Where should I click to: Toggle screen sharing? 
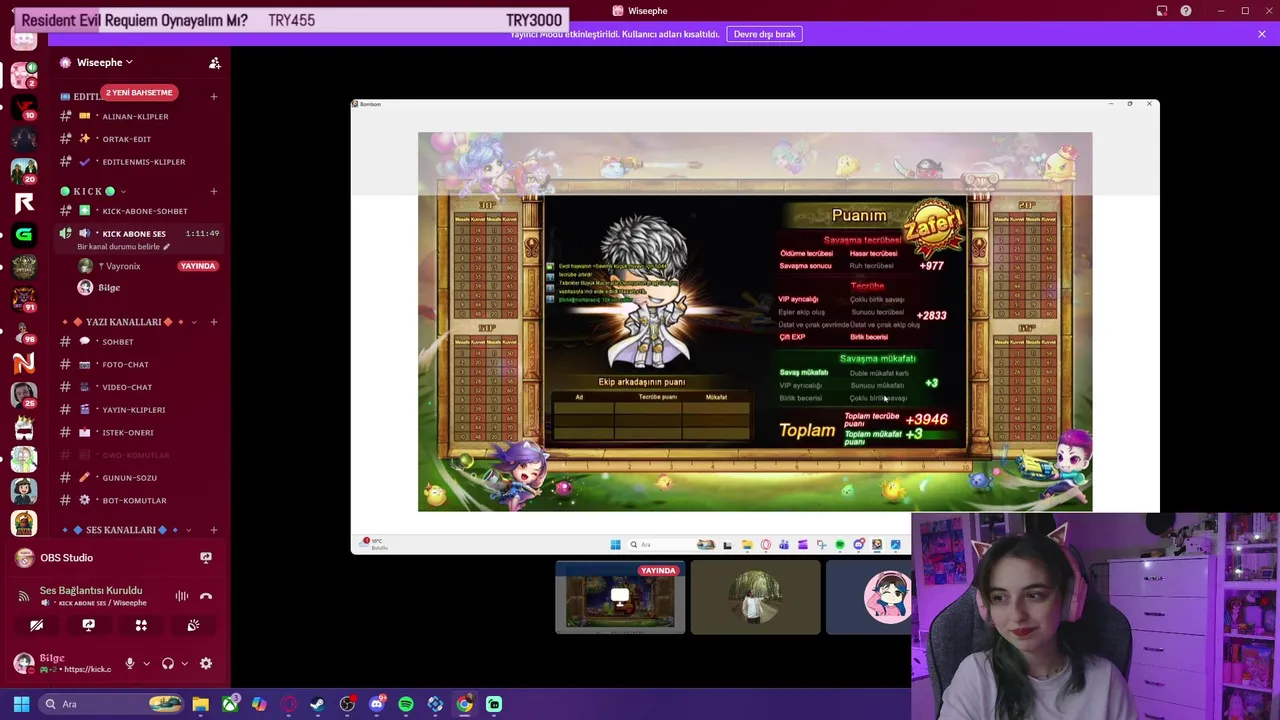88,625
